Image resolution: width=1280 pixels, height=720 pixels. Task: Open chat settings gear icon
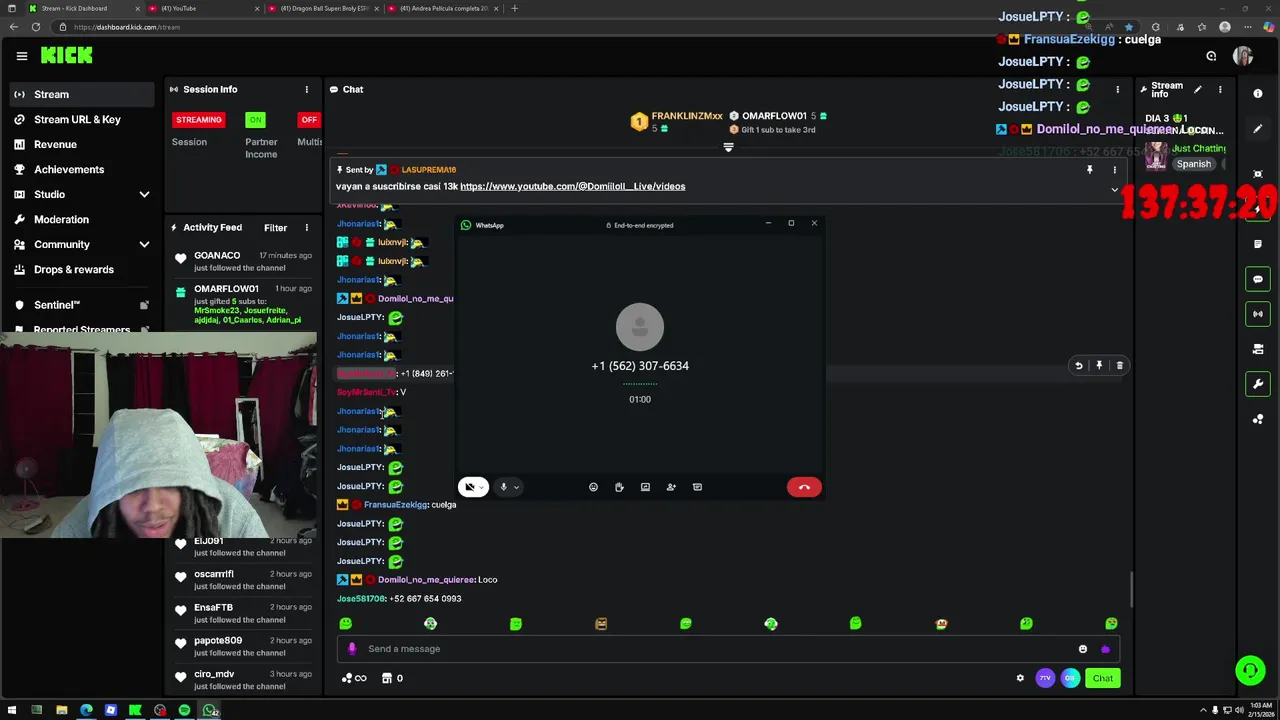(1020, 678)
